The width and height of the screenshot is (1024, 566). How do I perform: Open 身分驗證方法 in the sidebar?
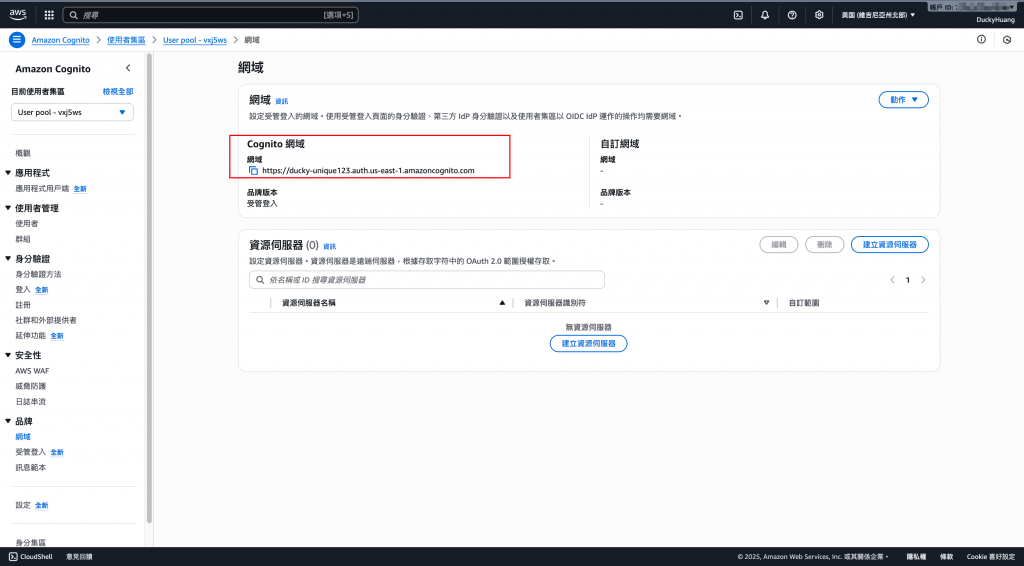tap(39, 275)
